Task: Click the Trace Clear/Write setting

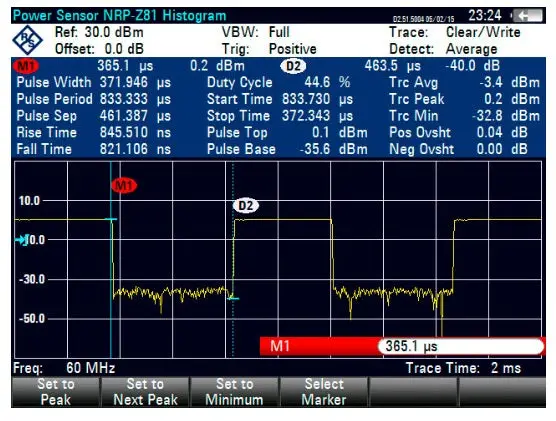Action: coord(455,32)
